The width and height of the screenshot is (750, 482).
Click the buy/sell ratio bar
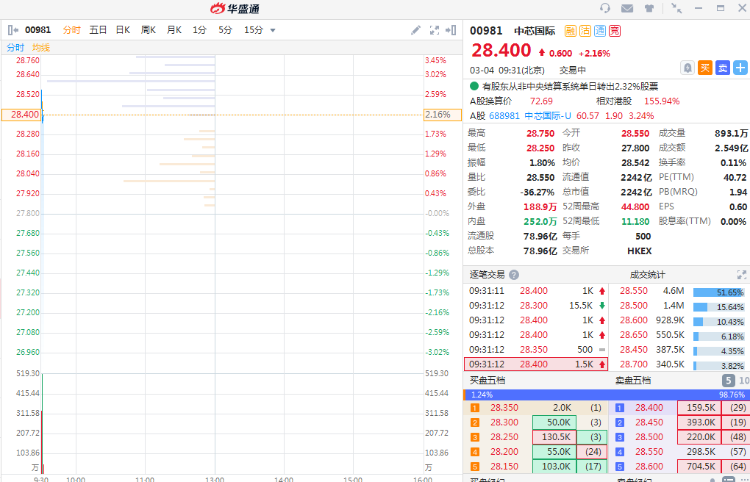607,394
